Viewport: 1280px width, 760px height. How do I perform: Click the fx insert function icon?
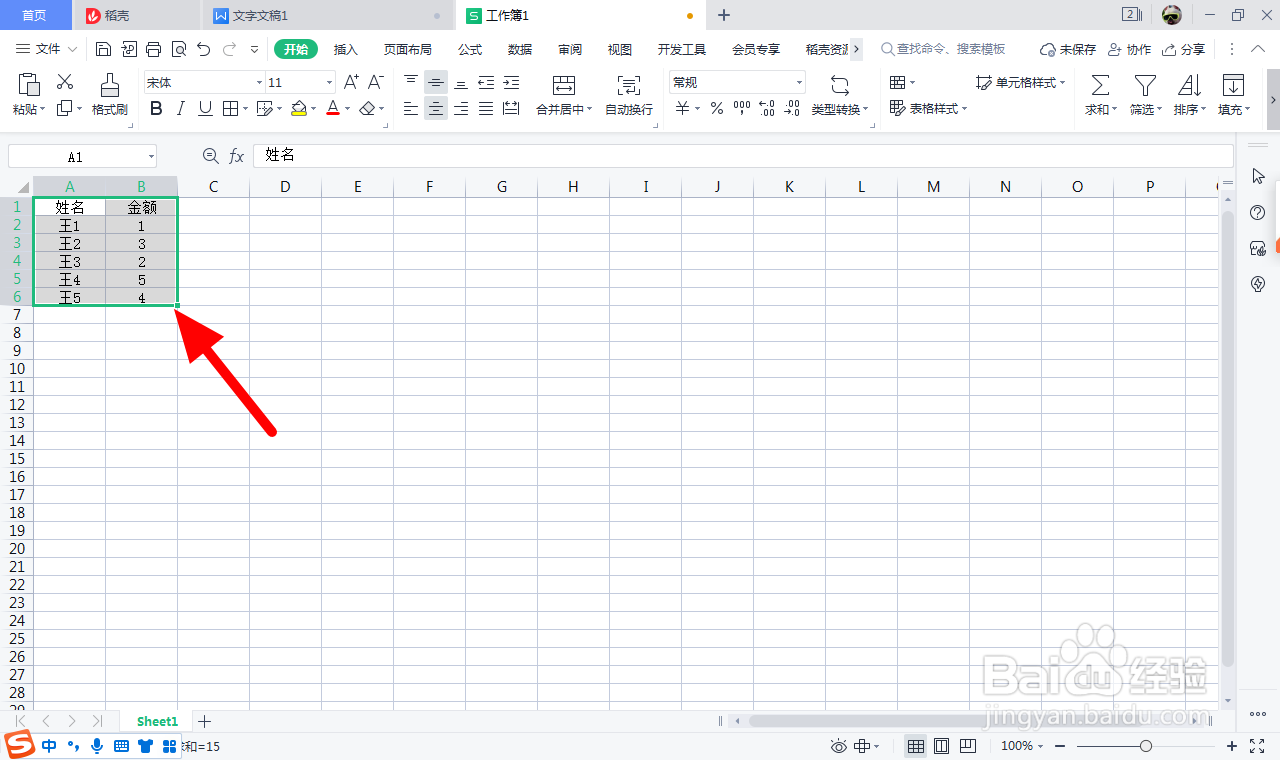click(x=237, y=156)
